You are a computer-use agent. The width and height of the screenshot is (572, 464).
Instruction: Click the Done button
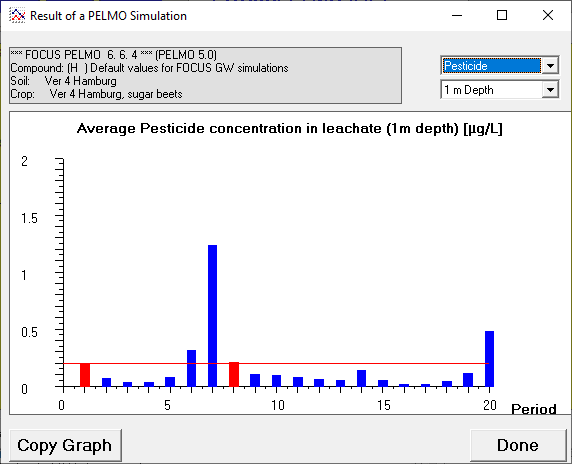pos(518,445)
